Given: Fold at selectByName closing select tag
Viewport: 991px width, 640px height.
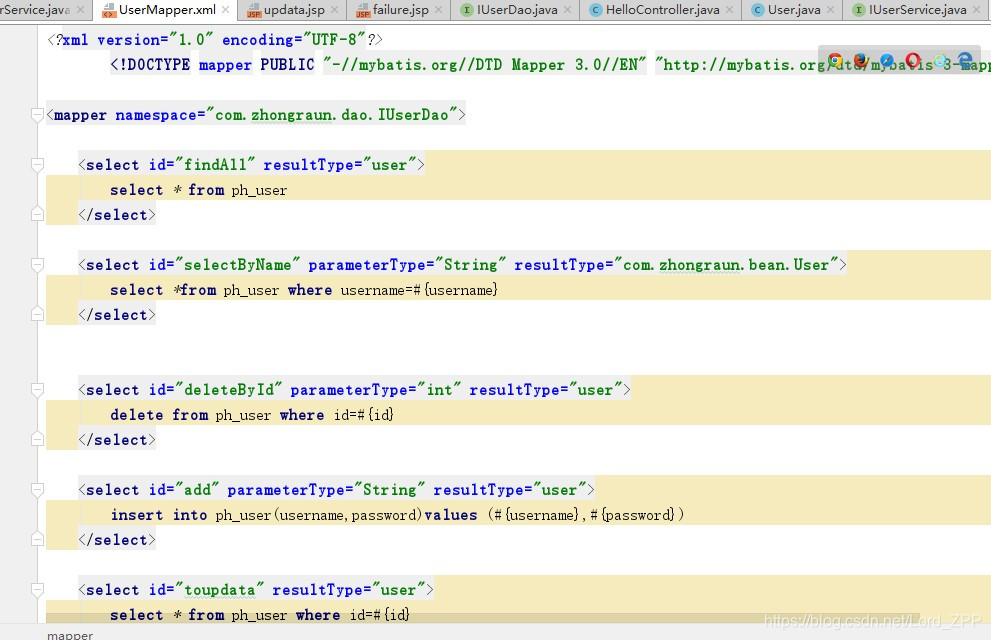Looking at the screenshot, I should (37, 314).
